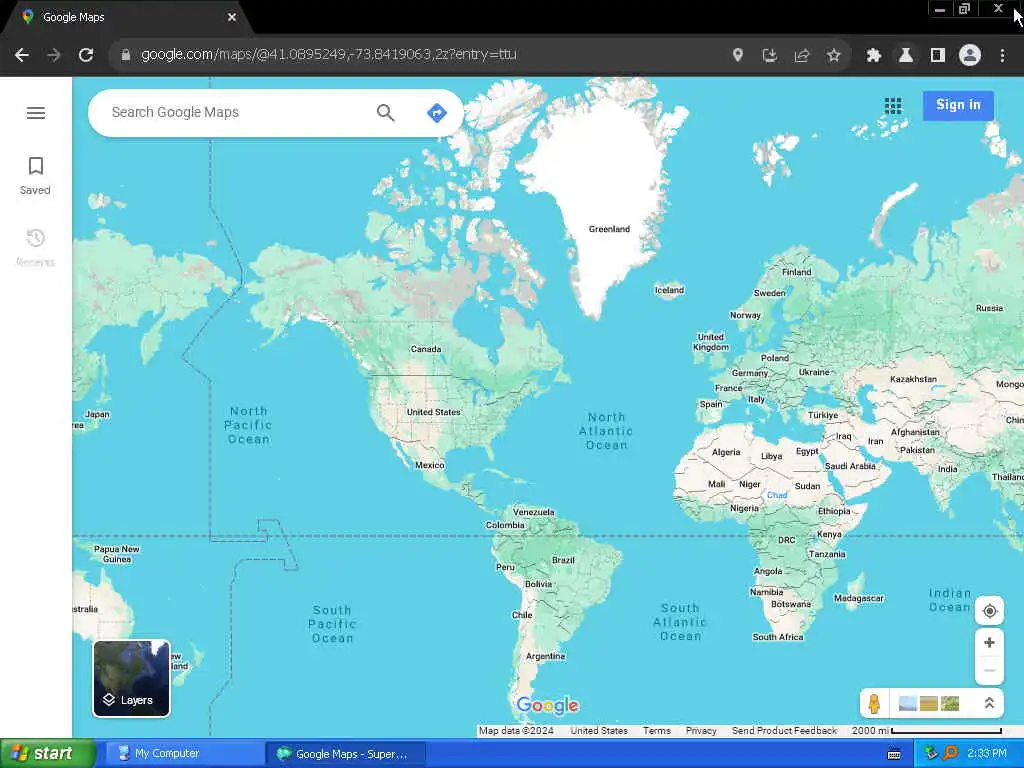Close the Google Maps tab

point(232,17)
